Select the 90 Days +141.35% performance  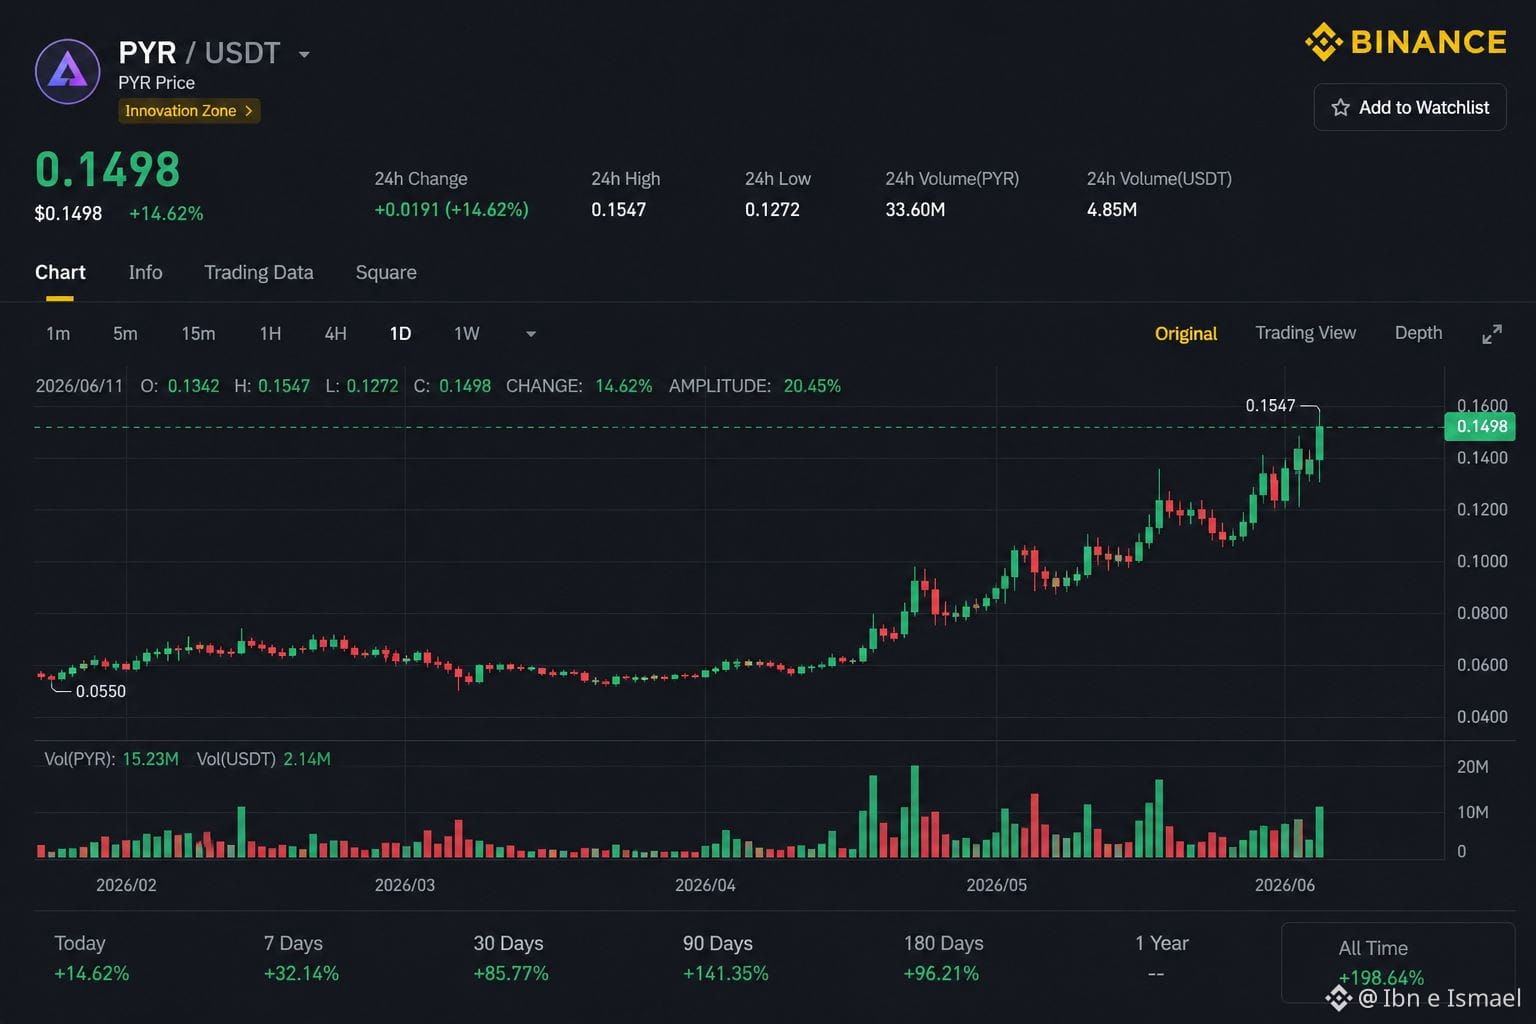coord(725,958)
